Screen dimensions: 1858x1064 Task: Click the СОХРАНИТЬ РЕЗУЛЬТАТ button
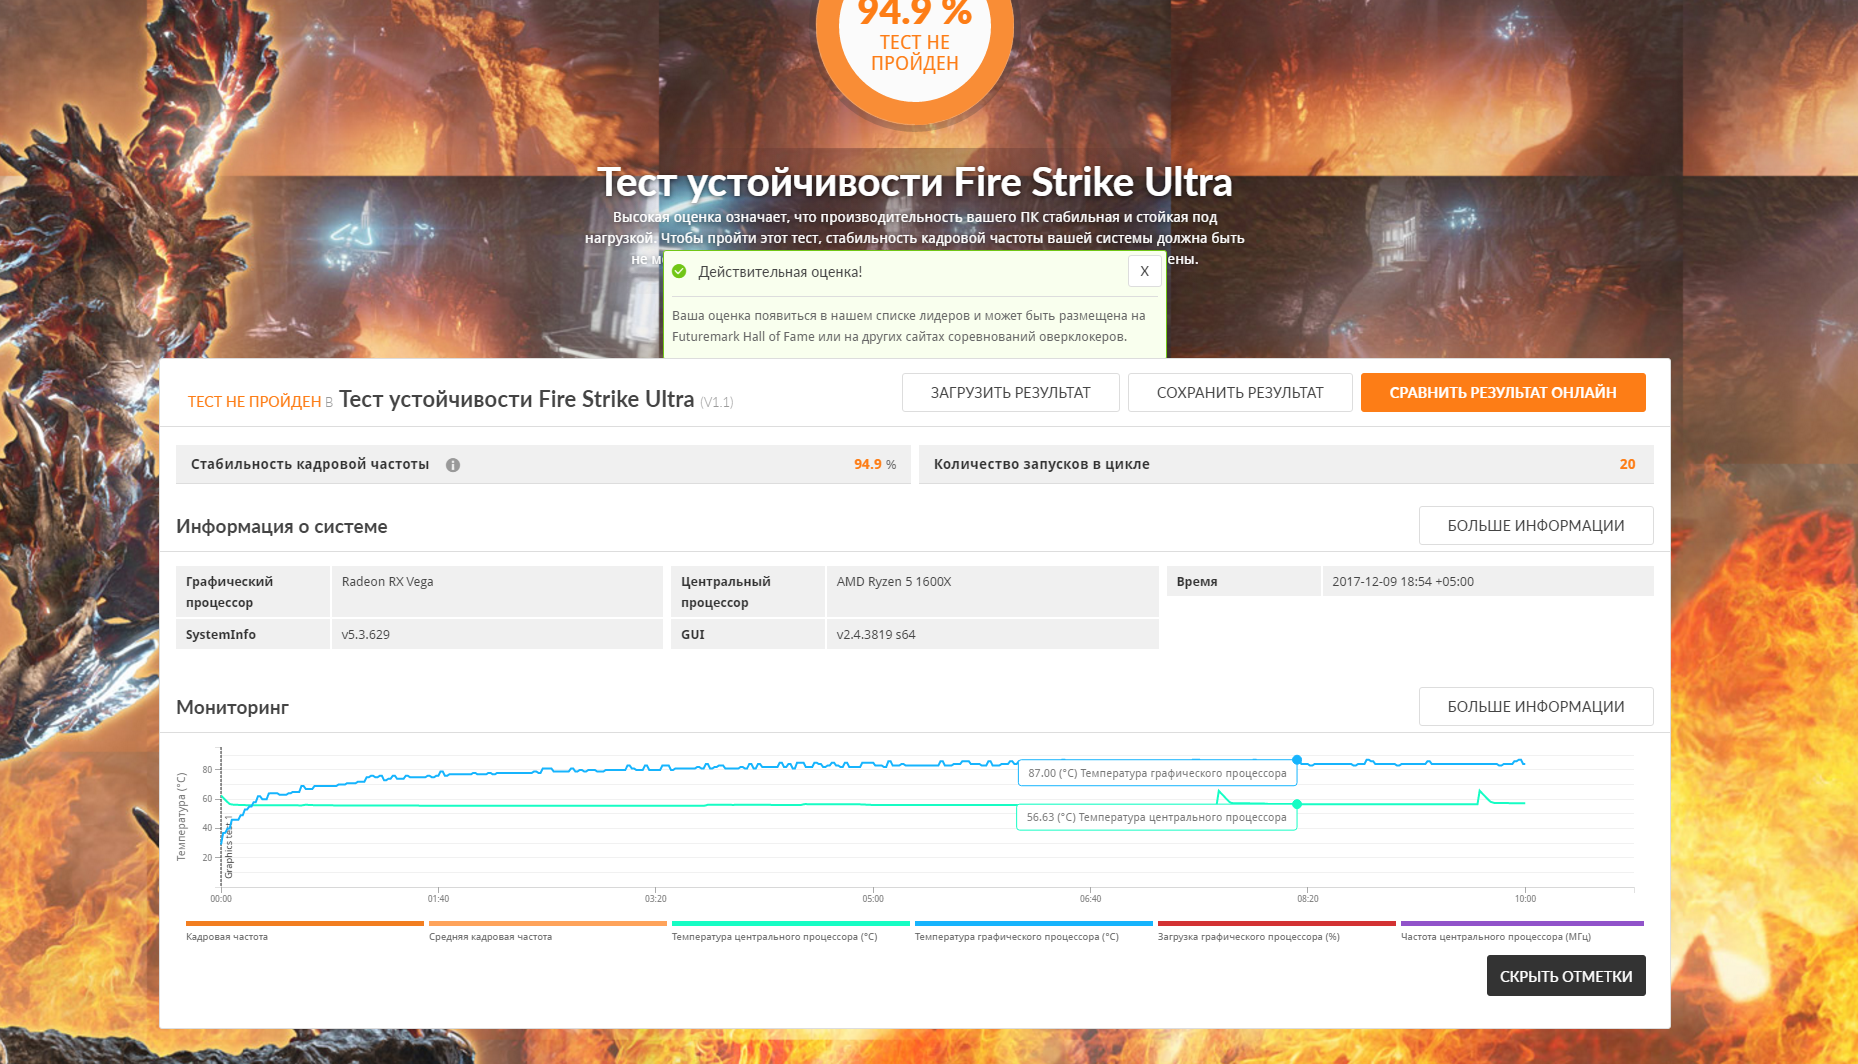point(1240,393)
